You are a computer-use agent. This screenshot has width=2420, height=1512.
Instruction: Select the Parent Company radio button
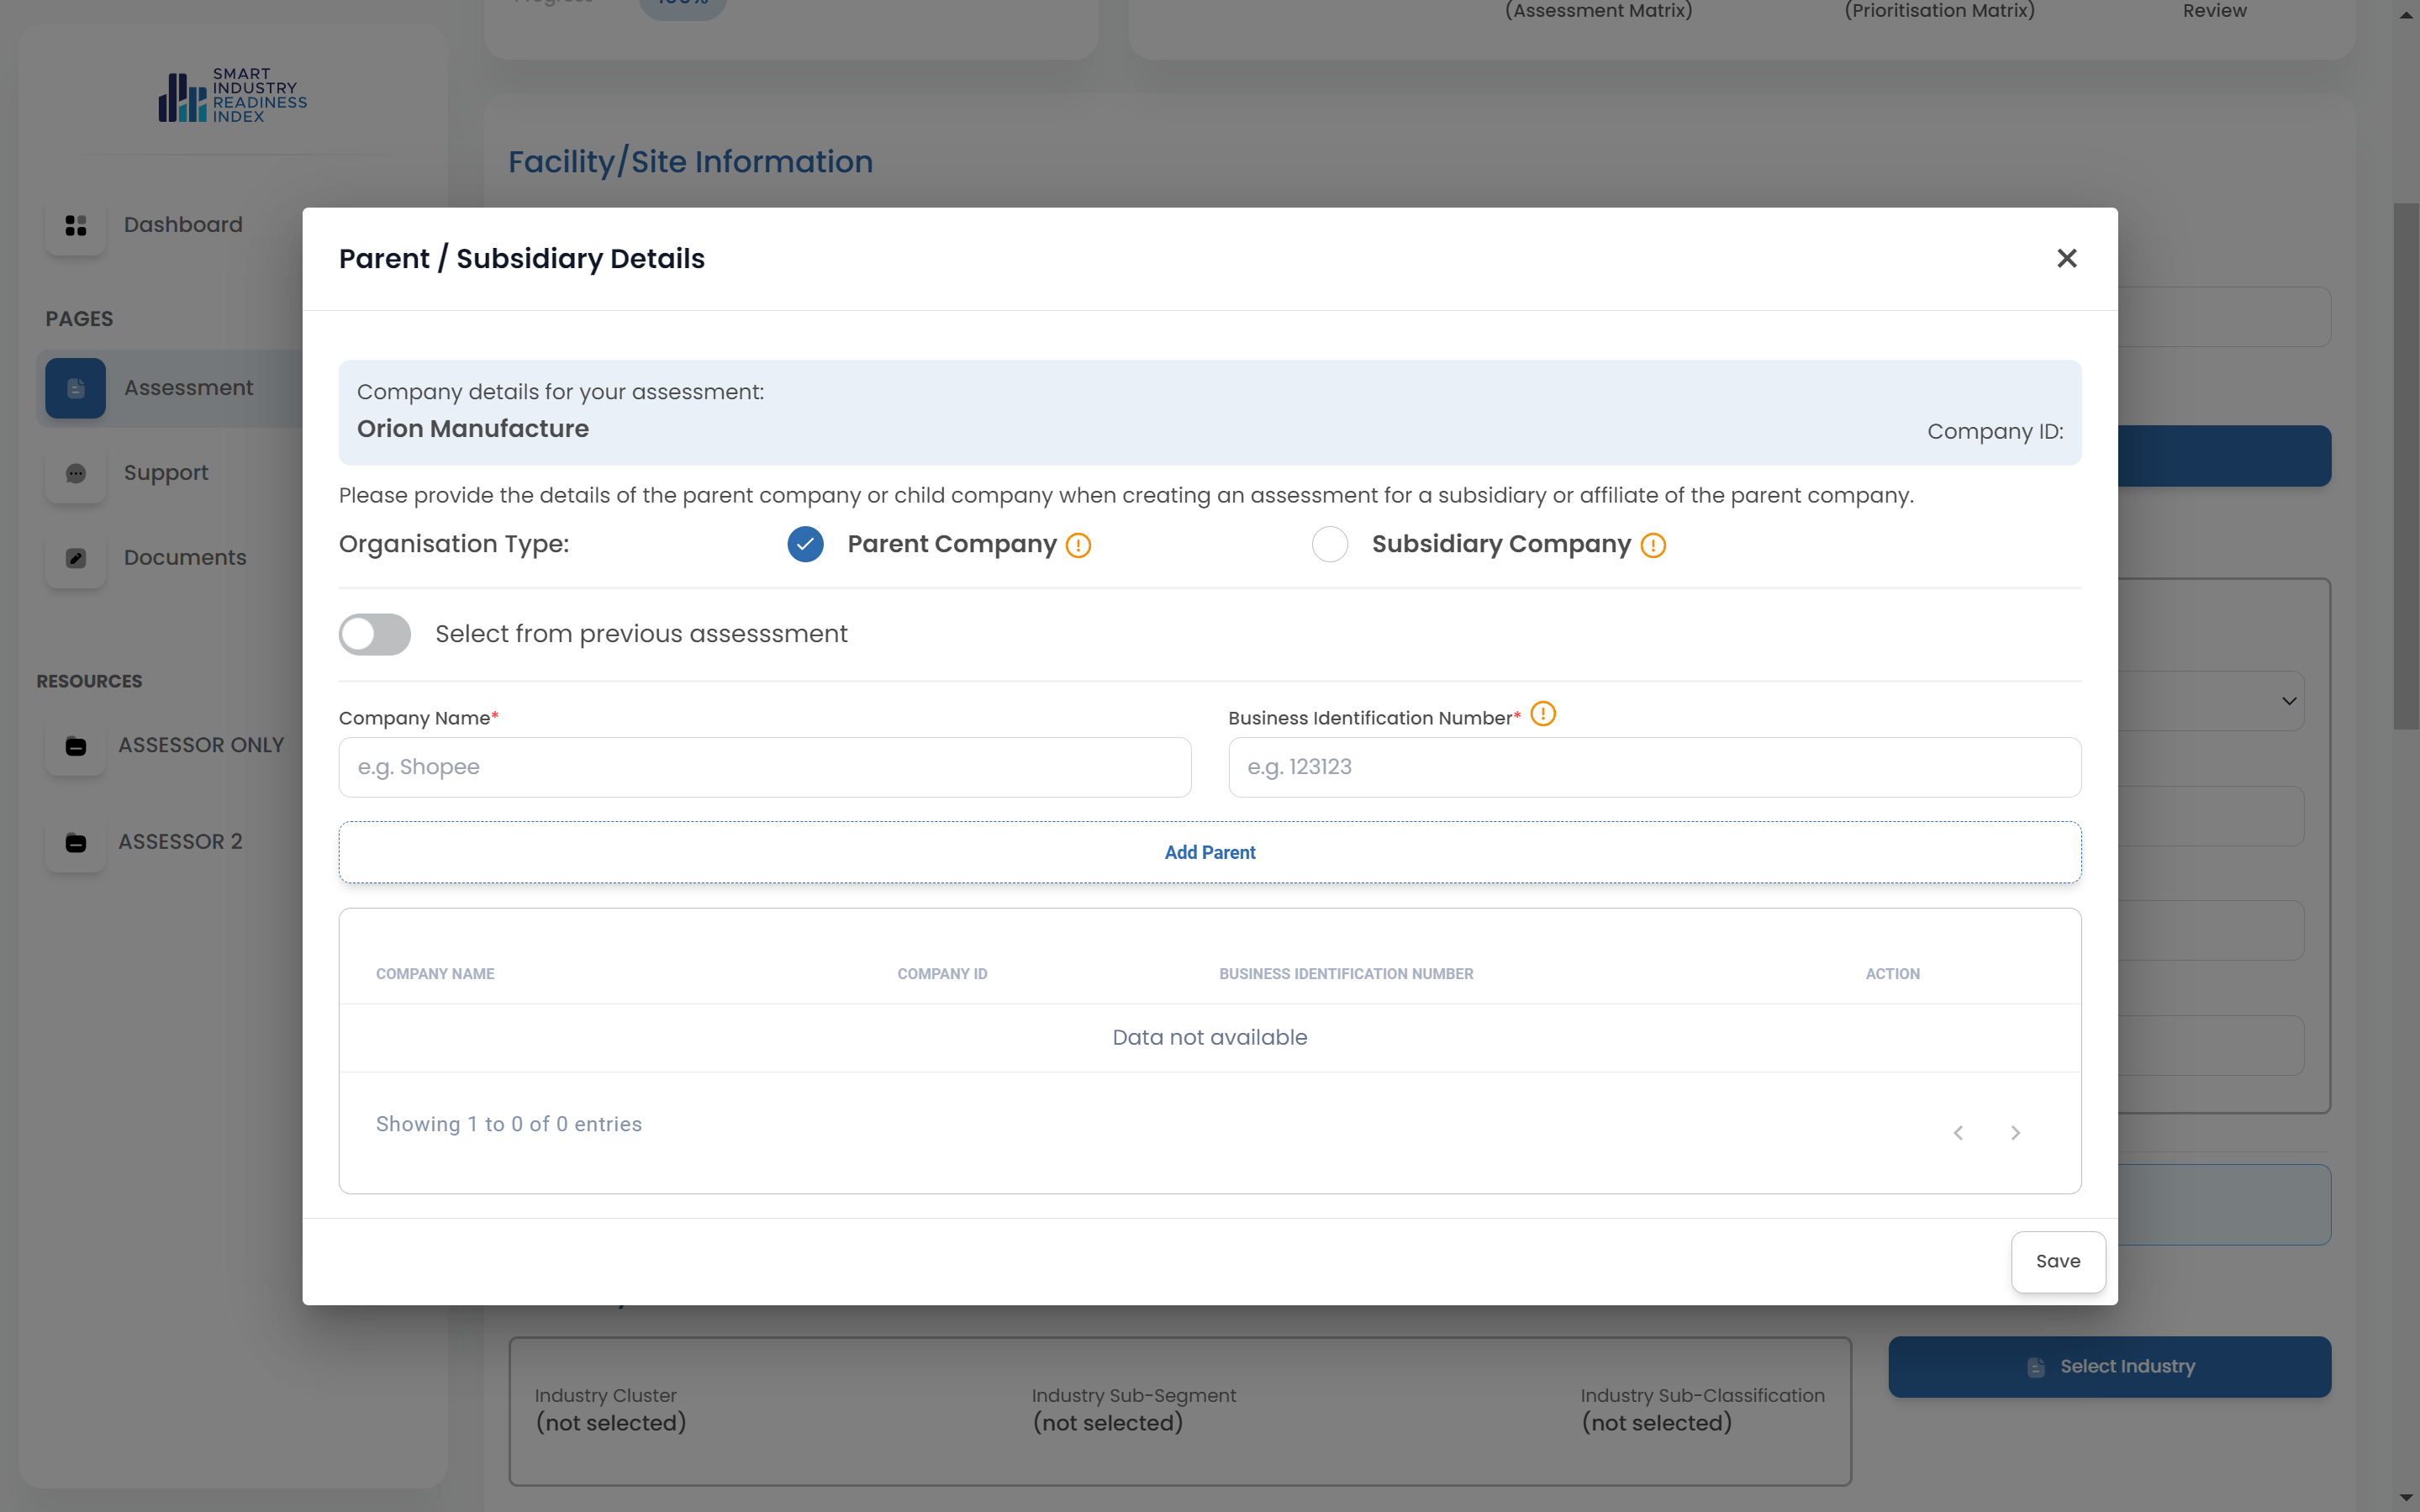(805, 544)
